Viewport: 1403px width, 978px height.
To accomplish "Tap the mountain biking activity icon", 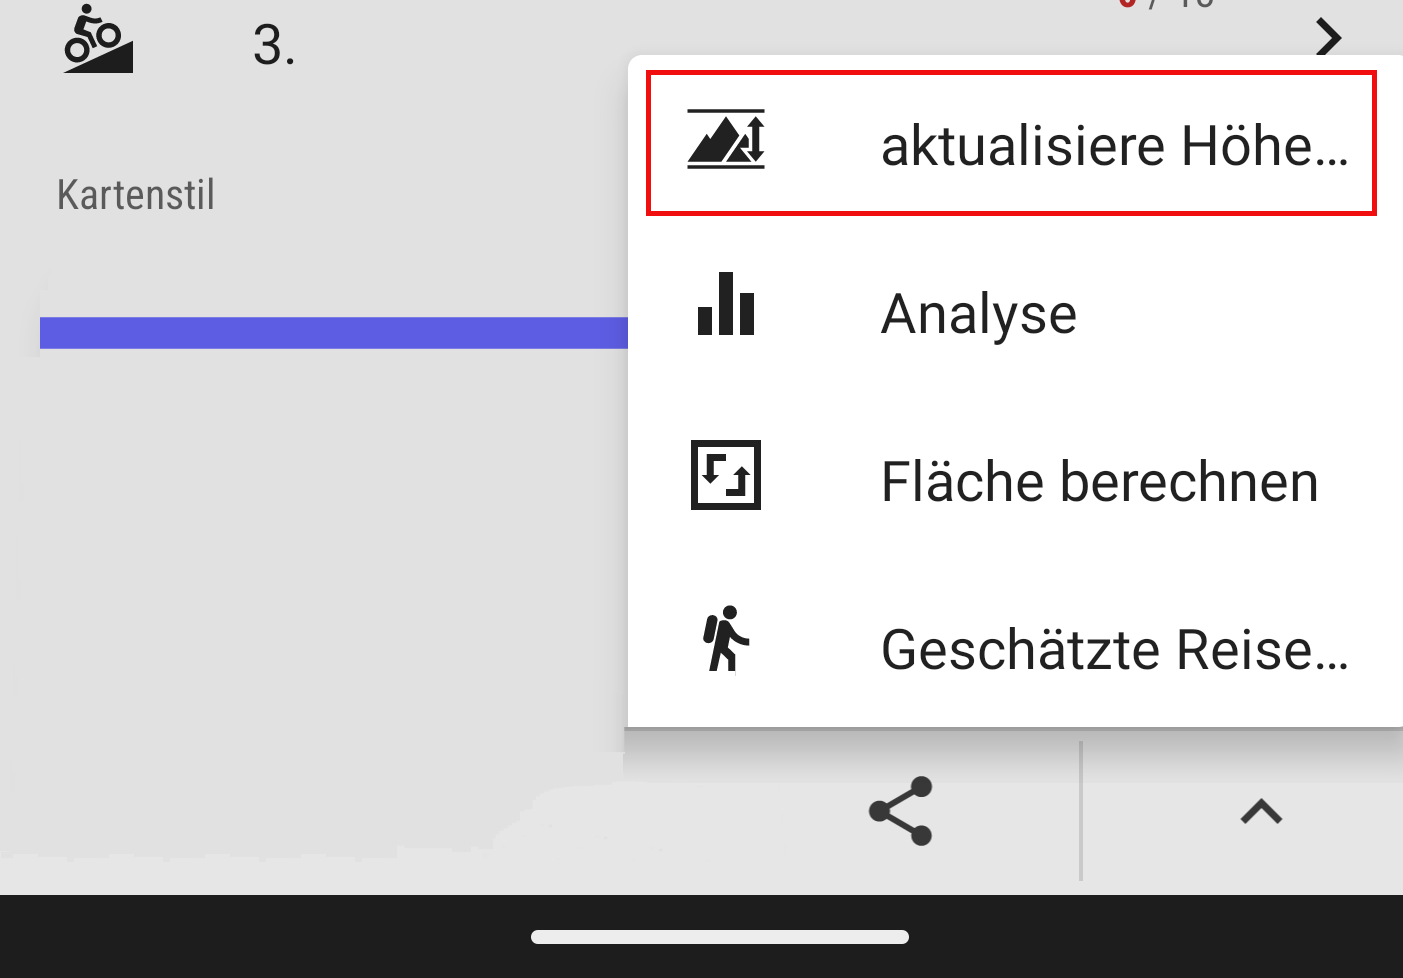I will tap(98, 41).
